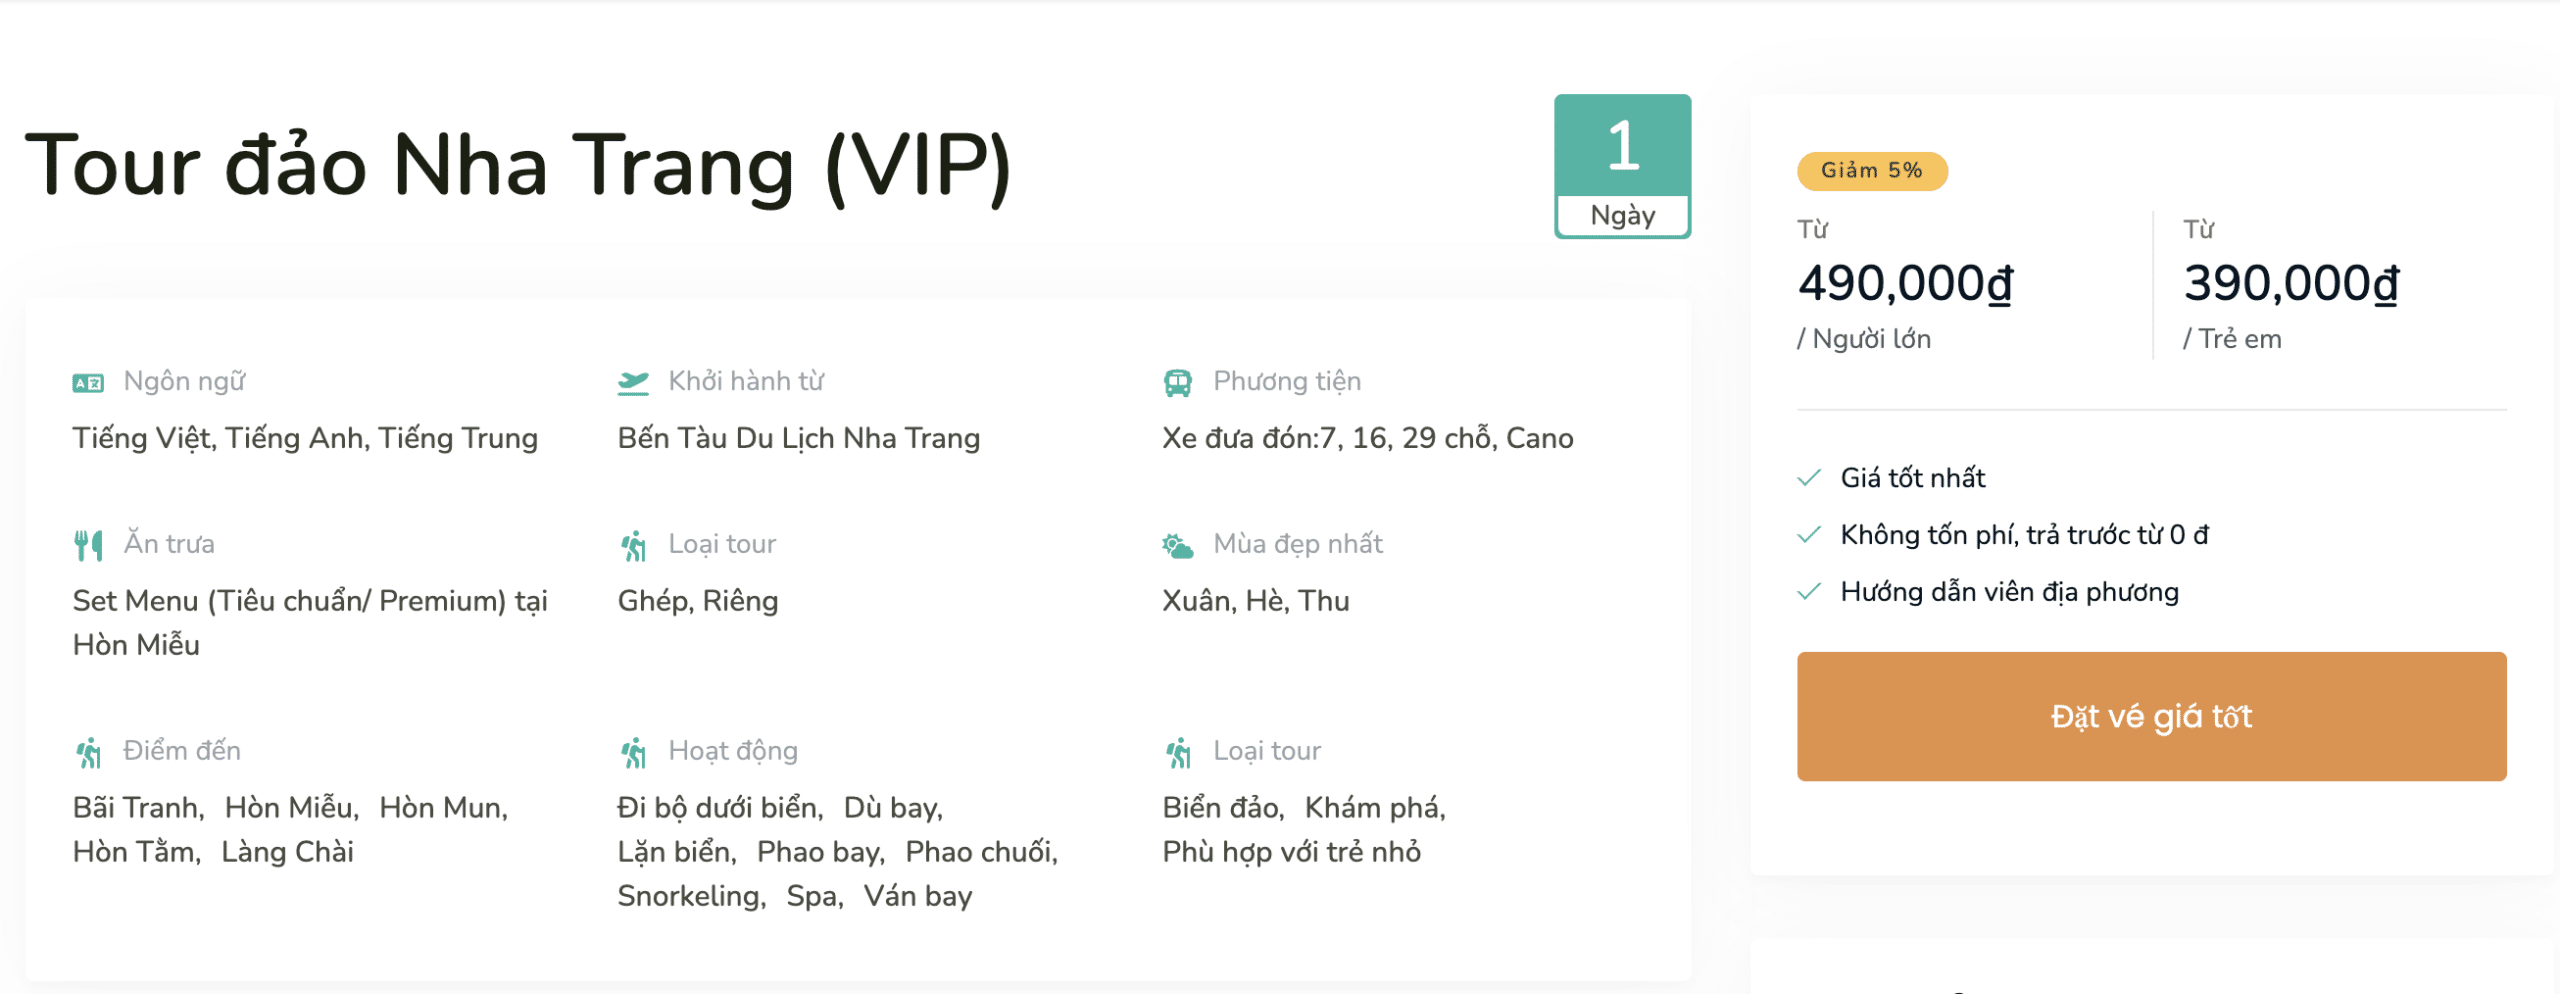Expand the Hòn Mun destination item

[444, 807]
